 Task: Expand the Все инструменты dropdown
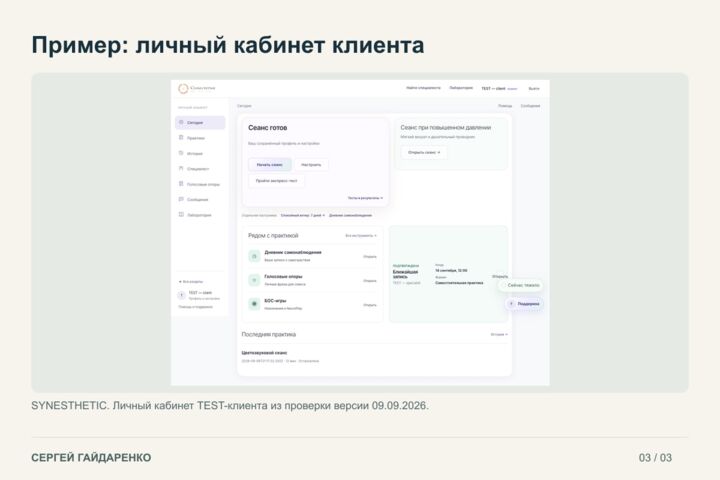[x=361, y=236]
